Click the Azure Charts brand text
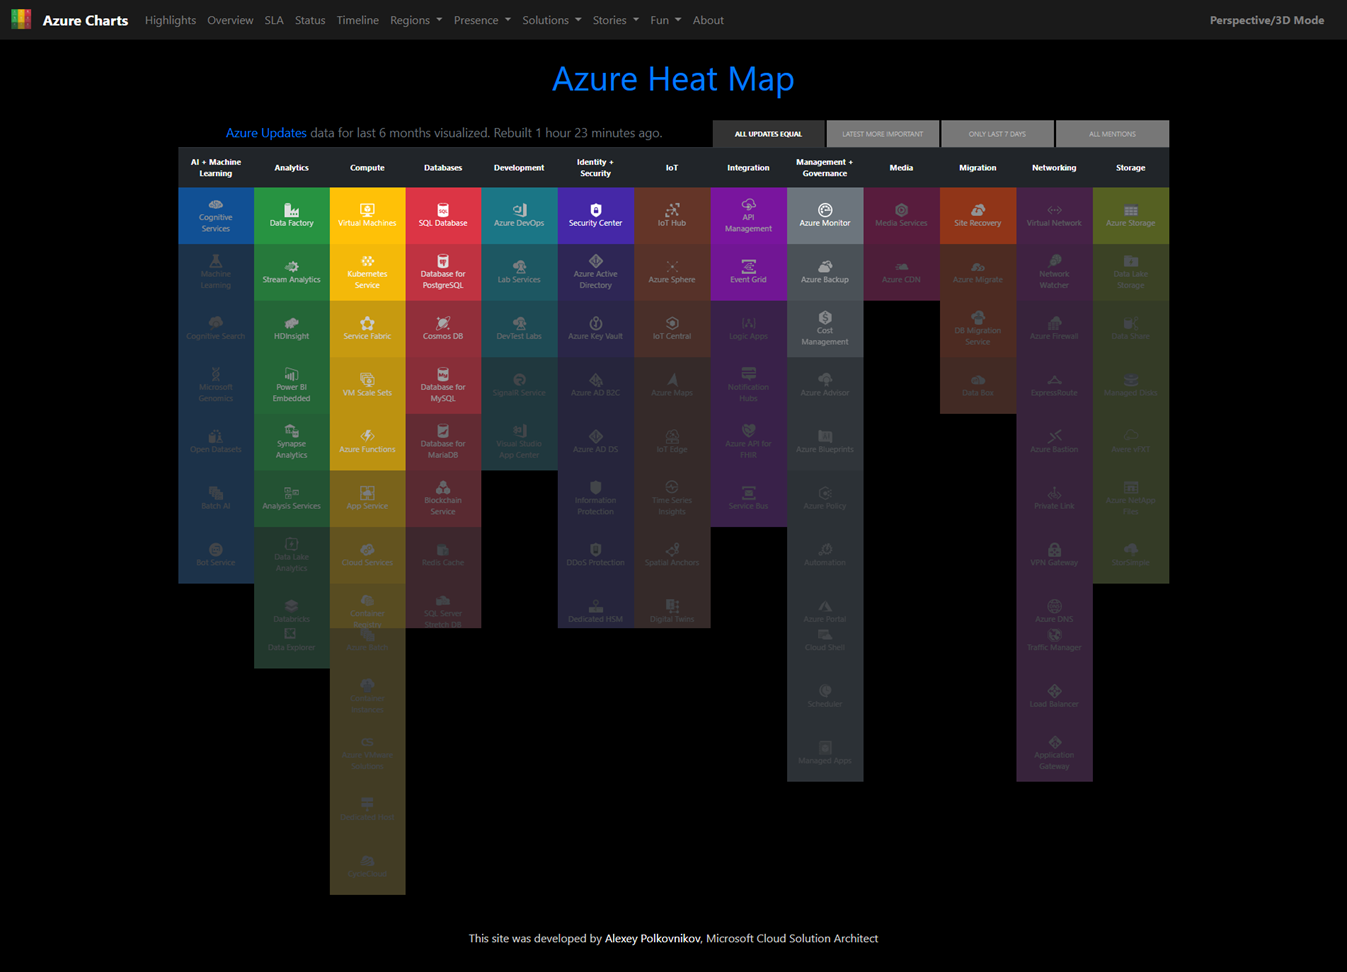This screenshot has height=972, width=1347. tap(85, 20)
